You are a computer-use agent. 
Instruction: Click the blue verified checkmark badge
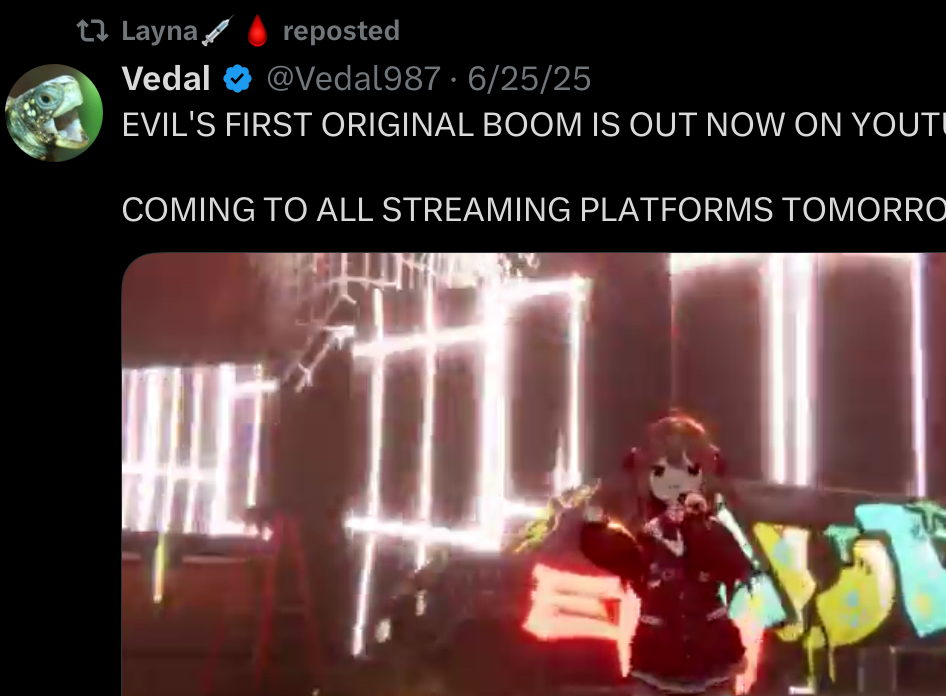238,78
